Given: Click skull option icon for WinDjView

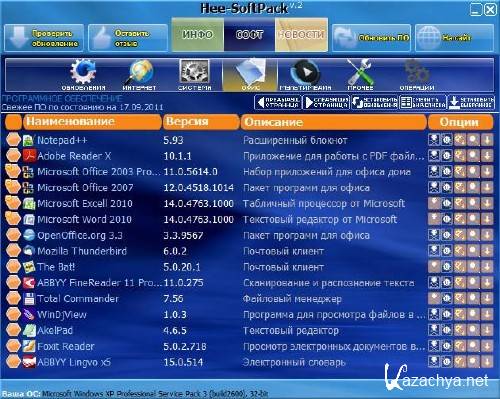Looking at the screenshot, I should (434, 314).
